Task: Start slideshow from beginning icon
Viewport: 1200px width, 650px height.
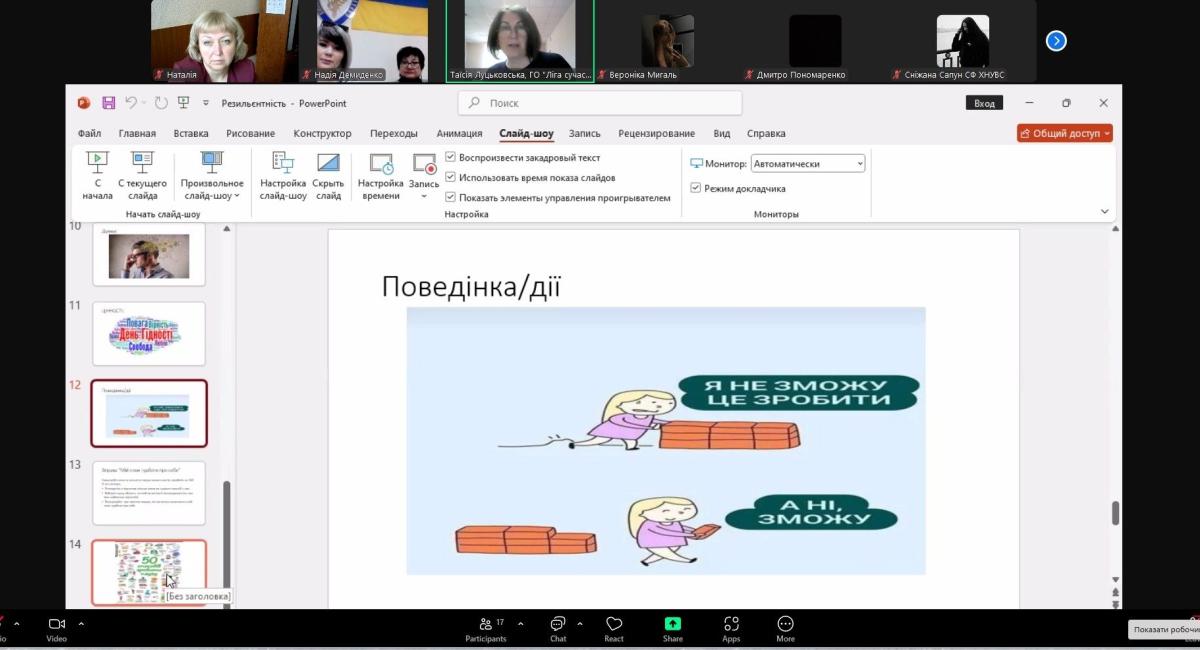Action: click(x=97, y=163)
